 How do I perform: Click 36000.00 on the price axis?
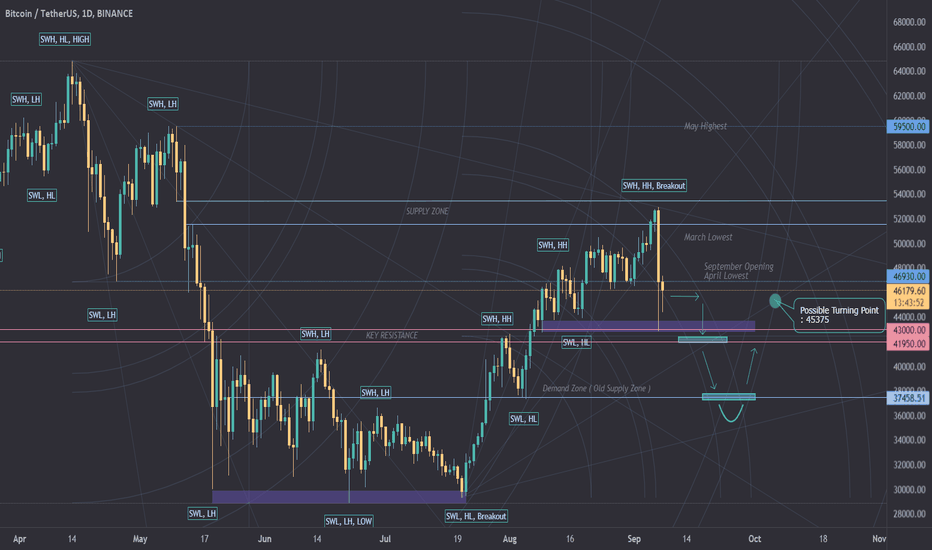[x=909, y=416]
